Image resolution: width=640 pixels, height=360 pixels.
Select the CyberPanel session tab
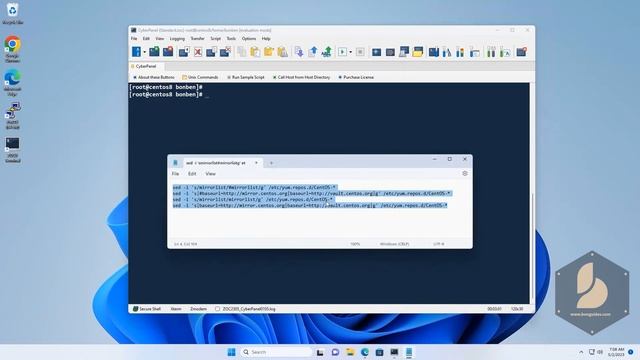(x=146, y=66)
